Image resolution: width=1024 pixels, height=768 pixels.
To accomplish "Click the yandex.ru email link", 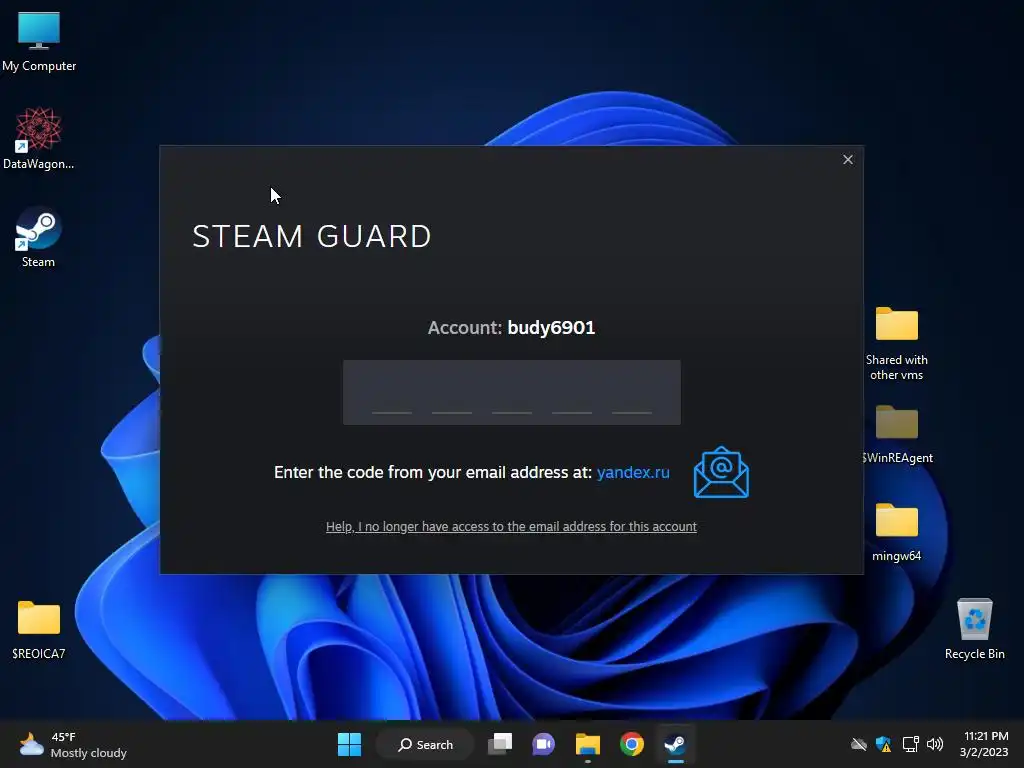I will [633, 472].
